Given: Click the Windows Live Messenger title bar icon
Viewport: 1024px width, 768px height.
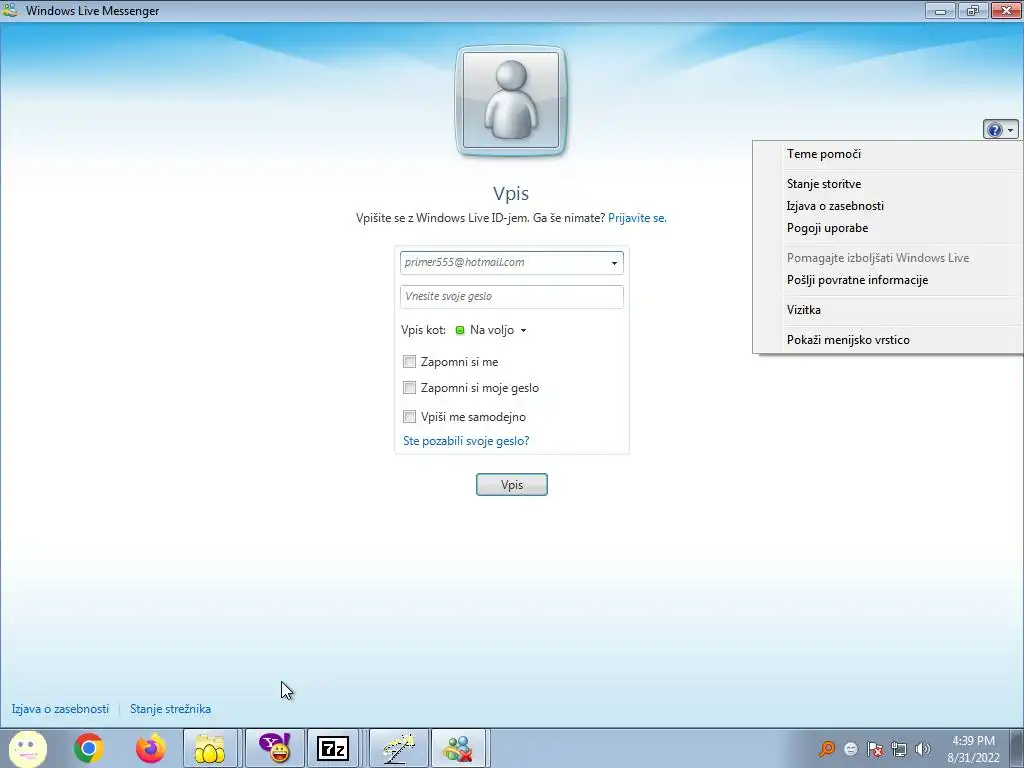Looking at the screenshot, I should click(10, 10).
